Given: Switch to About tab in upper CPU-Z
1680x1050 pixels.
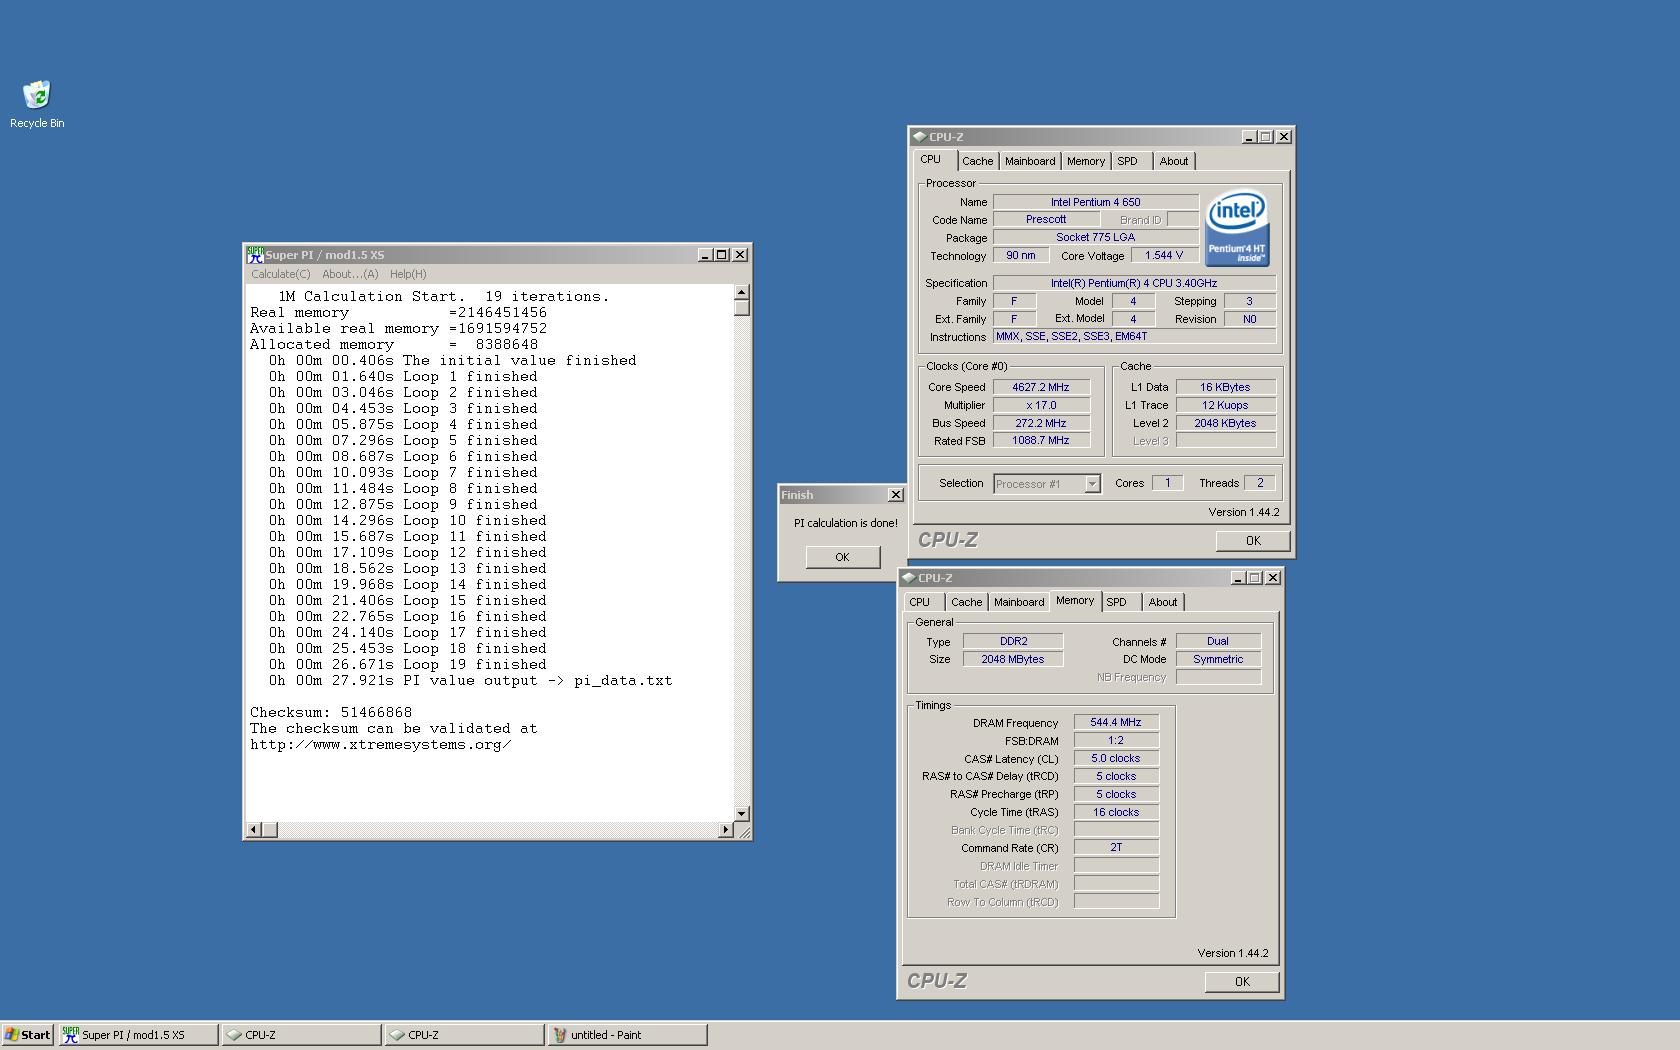Looking at the screenshot, I should [1174, 161].
